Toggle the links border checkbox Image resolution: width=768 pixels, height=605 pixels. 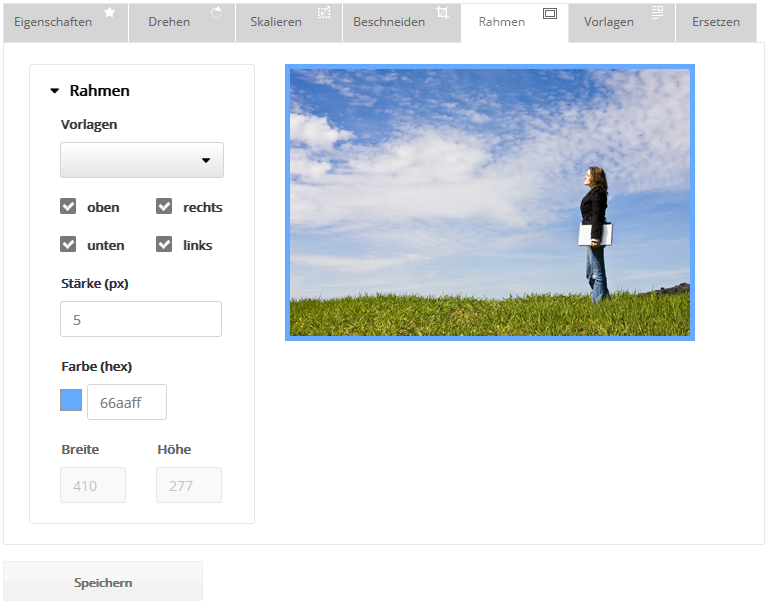pos(165,245)
